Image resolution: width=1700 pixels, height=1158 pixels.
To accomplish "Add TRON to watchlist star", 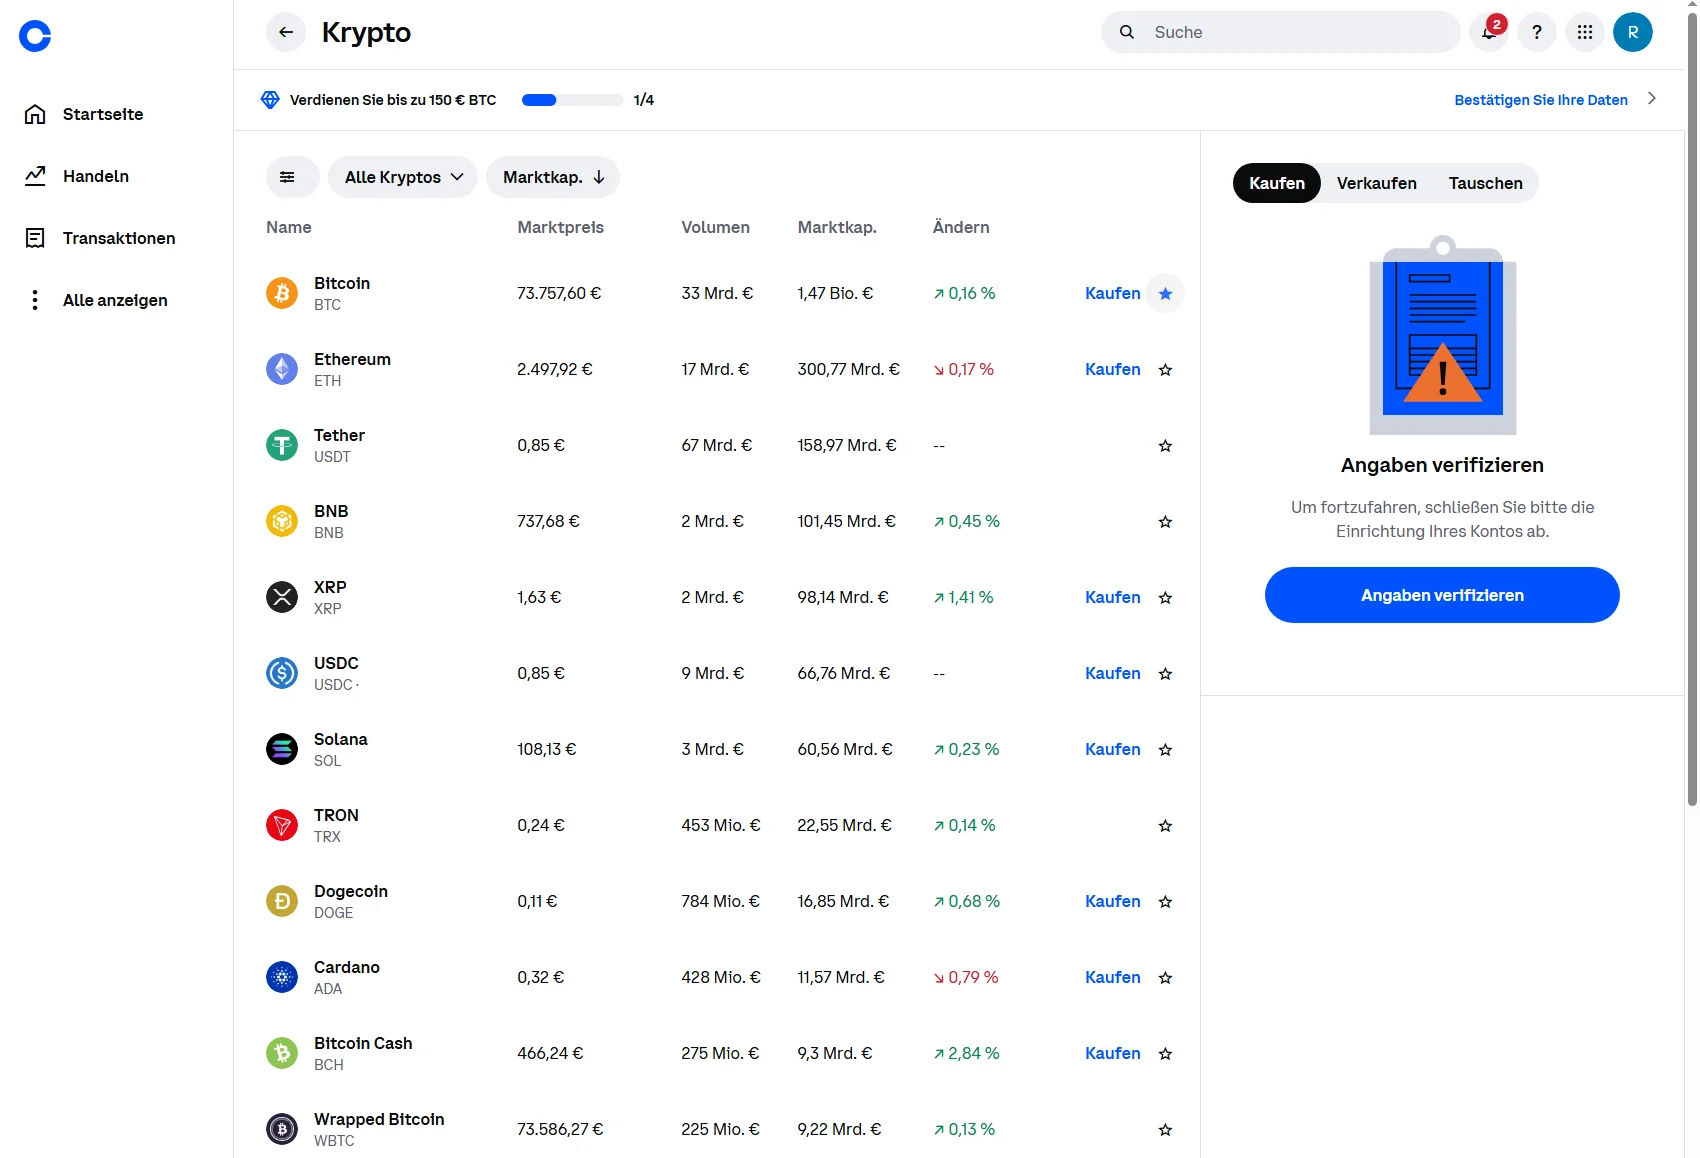I will tap(1165, 825).
